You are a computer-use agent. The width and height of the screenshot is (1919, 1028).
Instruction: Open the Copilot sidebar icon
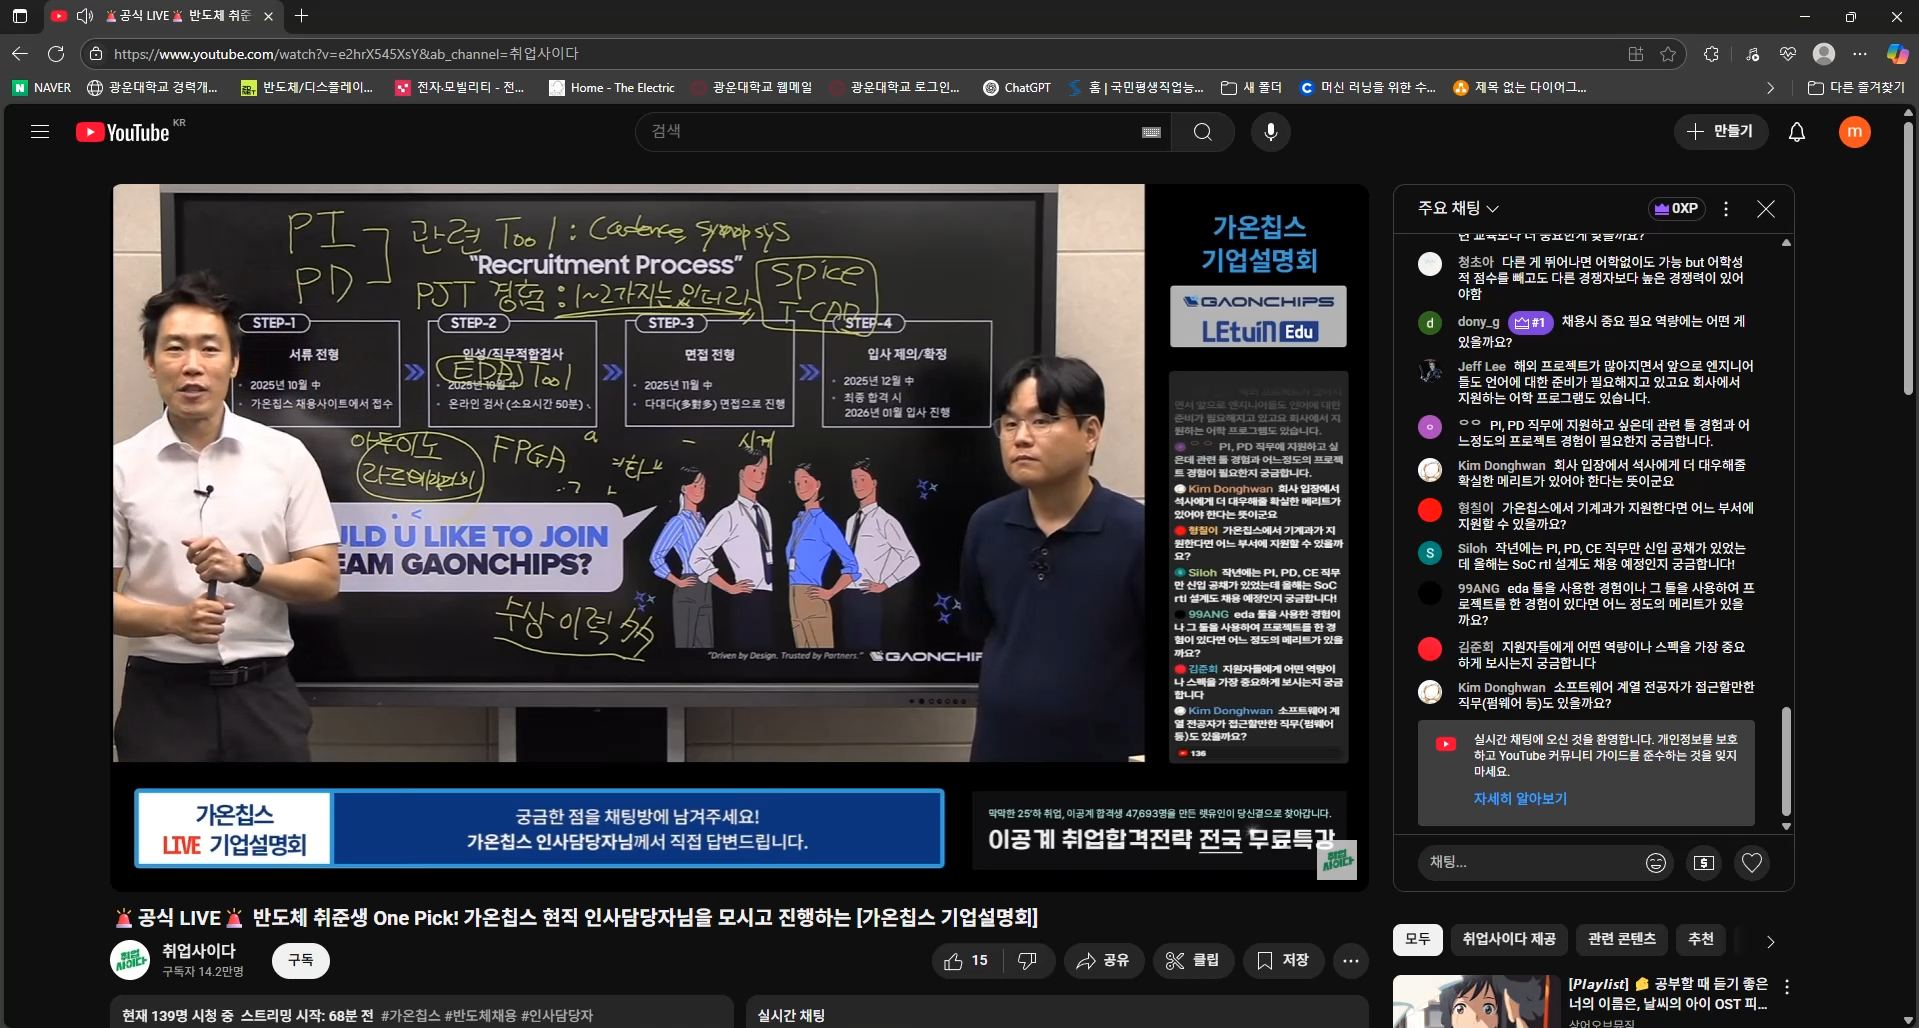[x=1897, y=54]
